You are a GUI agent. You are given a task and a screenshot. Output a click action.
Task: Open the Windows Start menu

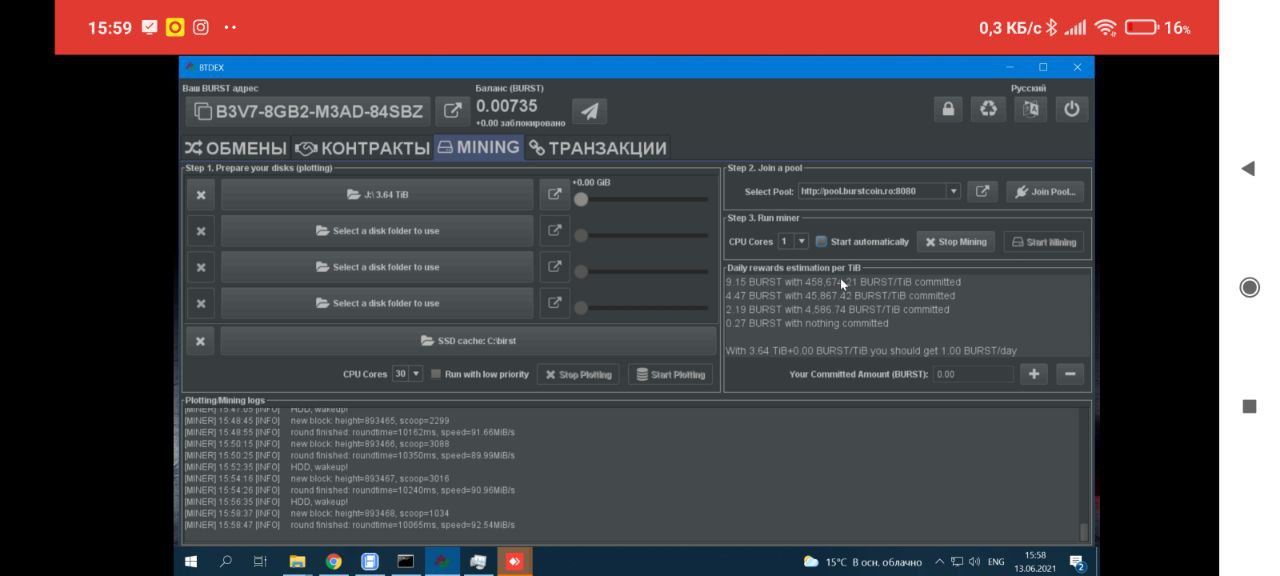pos(191,562)
